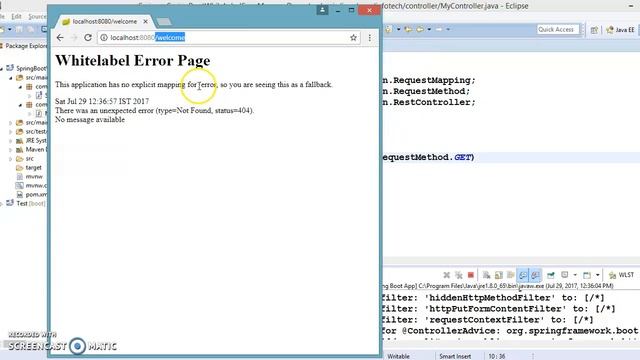Open a new Chrome tab
640x360 pixels.
pyautogui.click(x=164, y=21)
